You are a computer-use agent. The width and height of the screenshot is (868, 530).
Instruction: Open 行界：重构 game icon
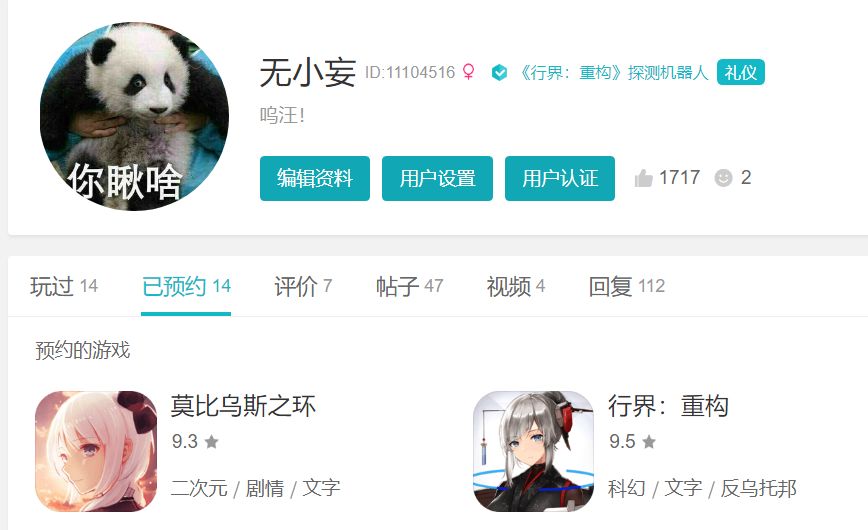coord(534,451)
